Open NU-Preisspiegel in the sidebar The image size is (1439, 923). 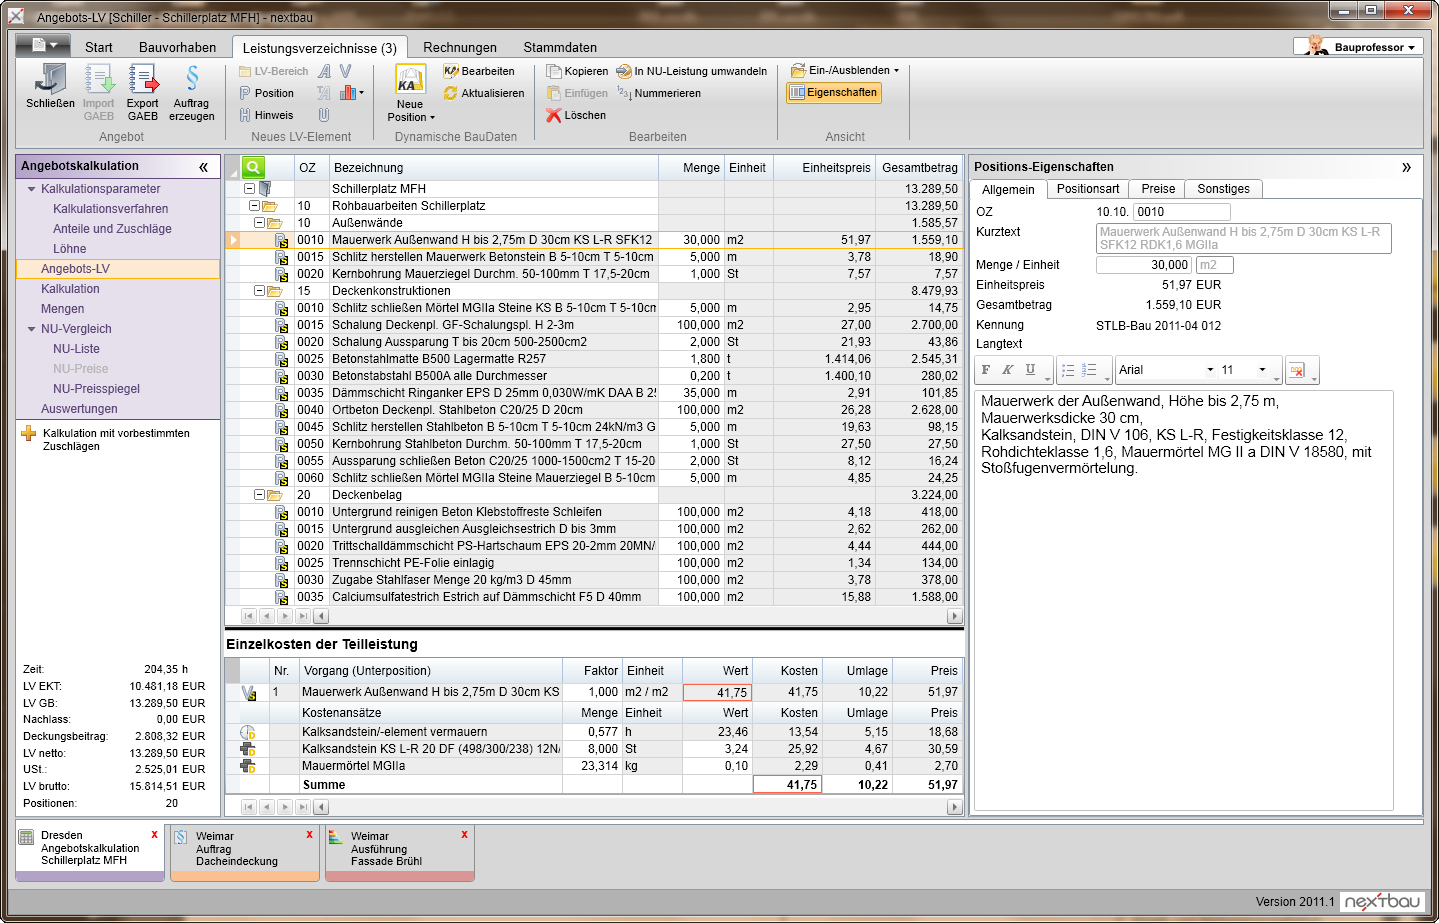(96, 389)
